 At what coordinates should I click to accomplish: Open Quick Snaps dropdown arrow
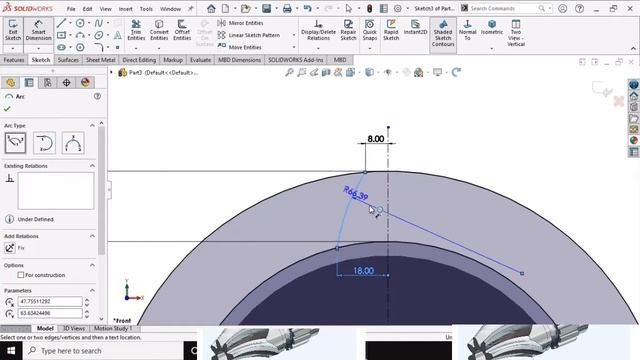point(369,48)
